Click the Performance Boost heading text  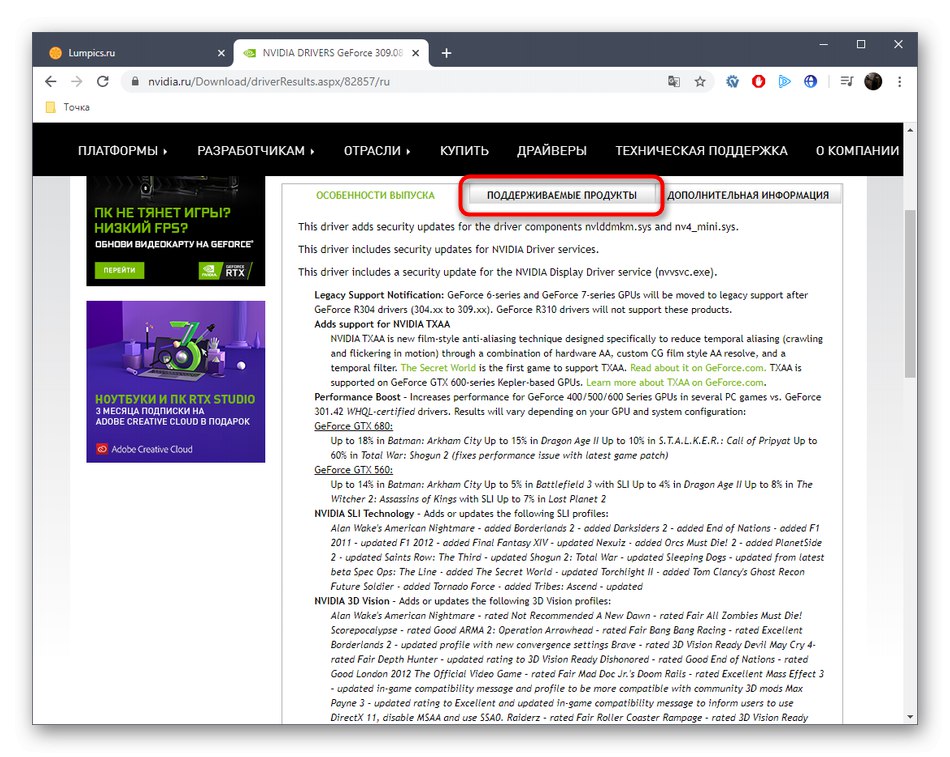click(357, 397)
